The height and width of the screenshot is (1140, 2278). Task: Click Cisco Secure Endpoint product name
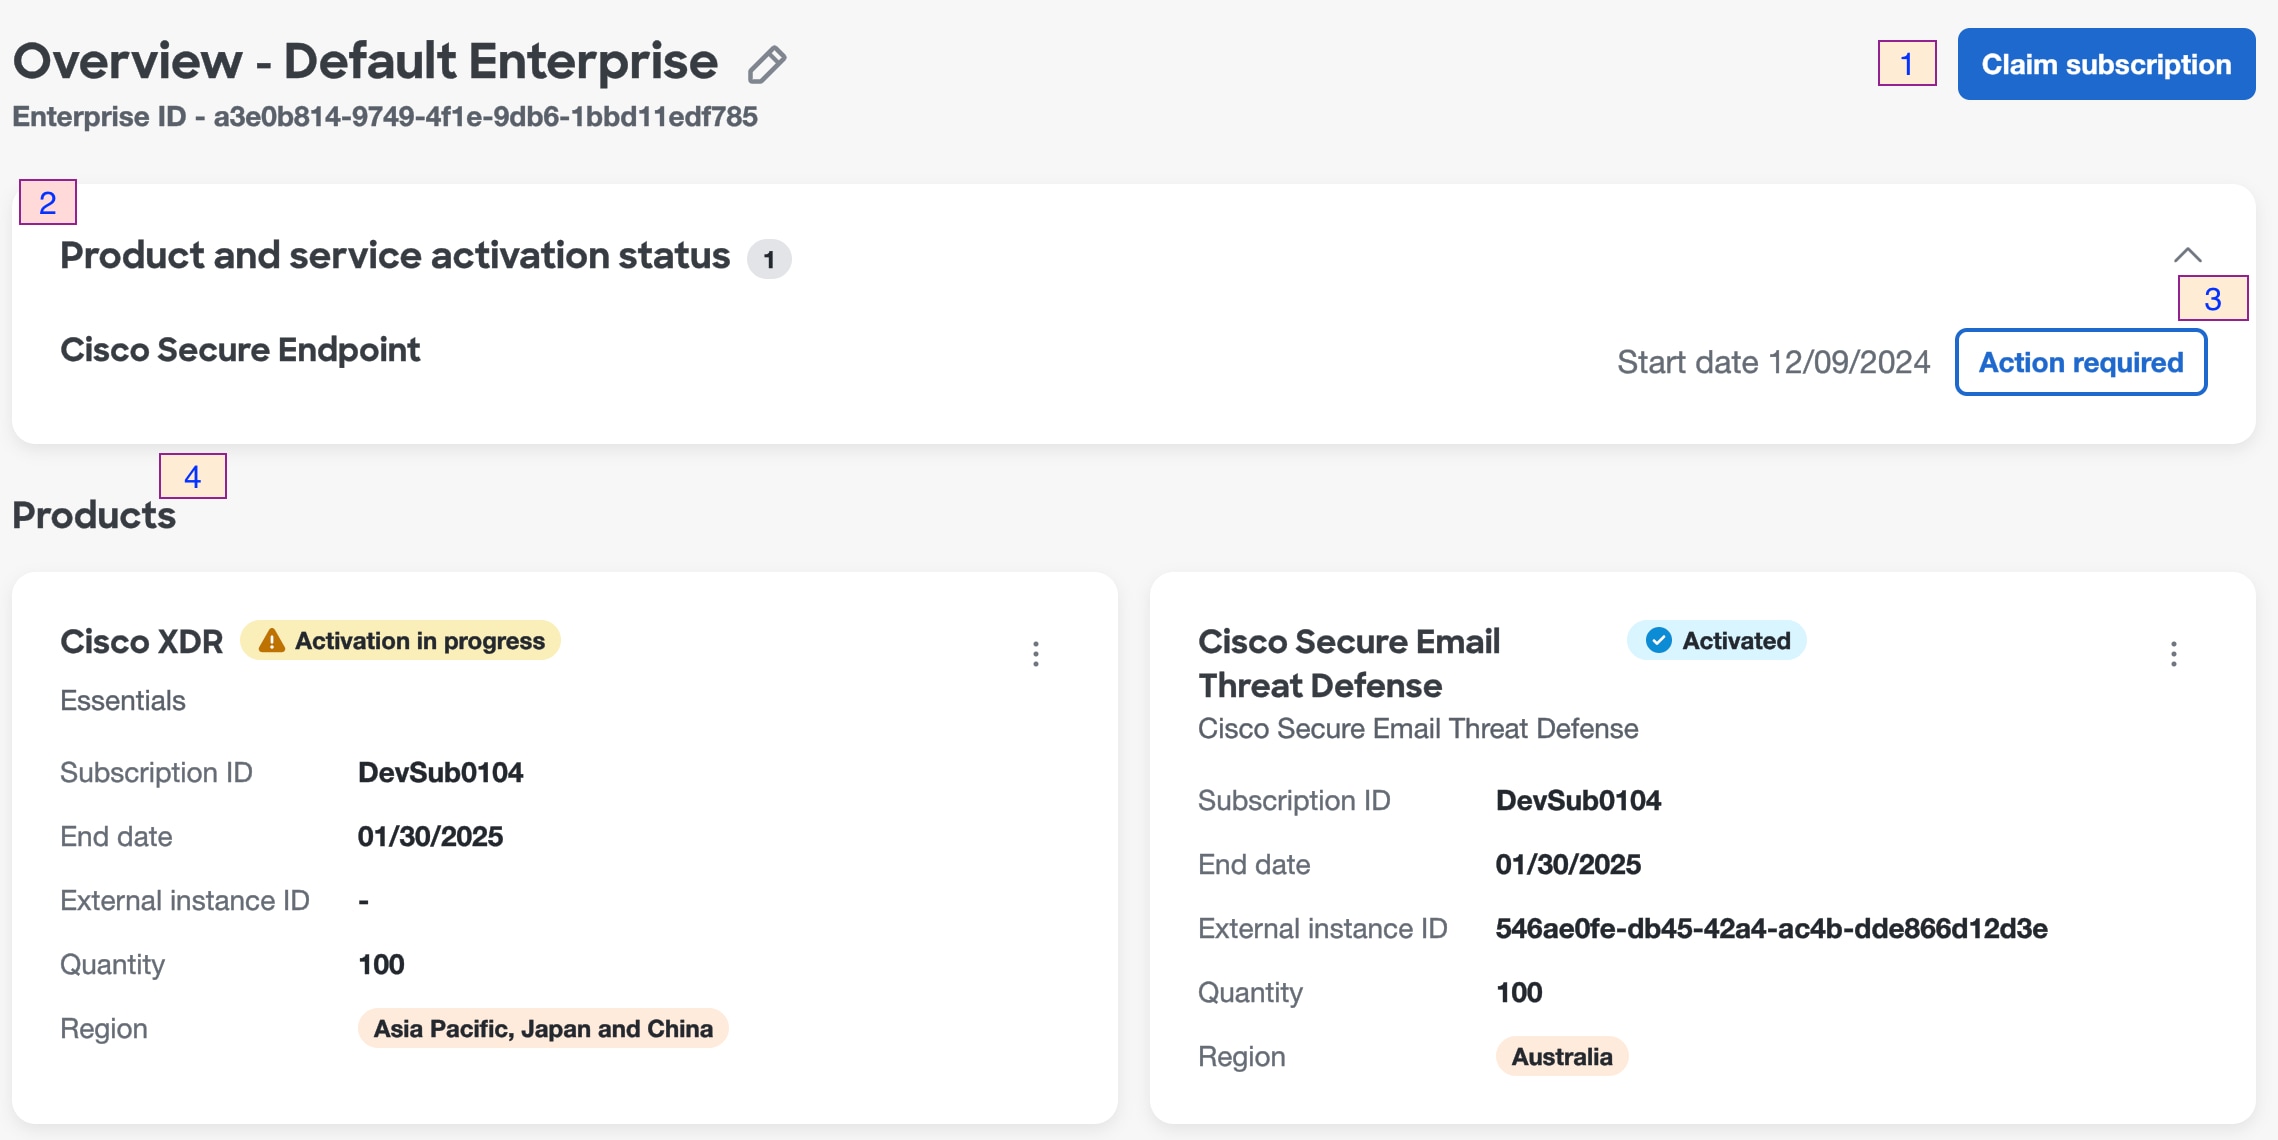coord(240,350)
